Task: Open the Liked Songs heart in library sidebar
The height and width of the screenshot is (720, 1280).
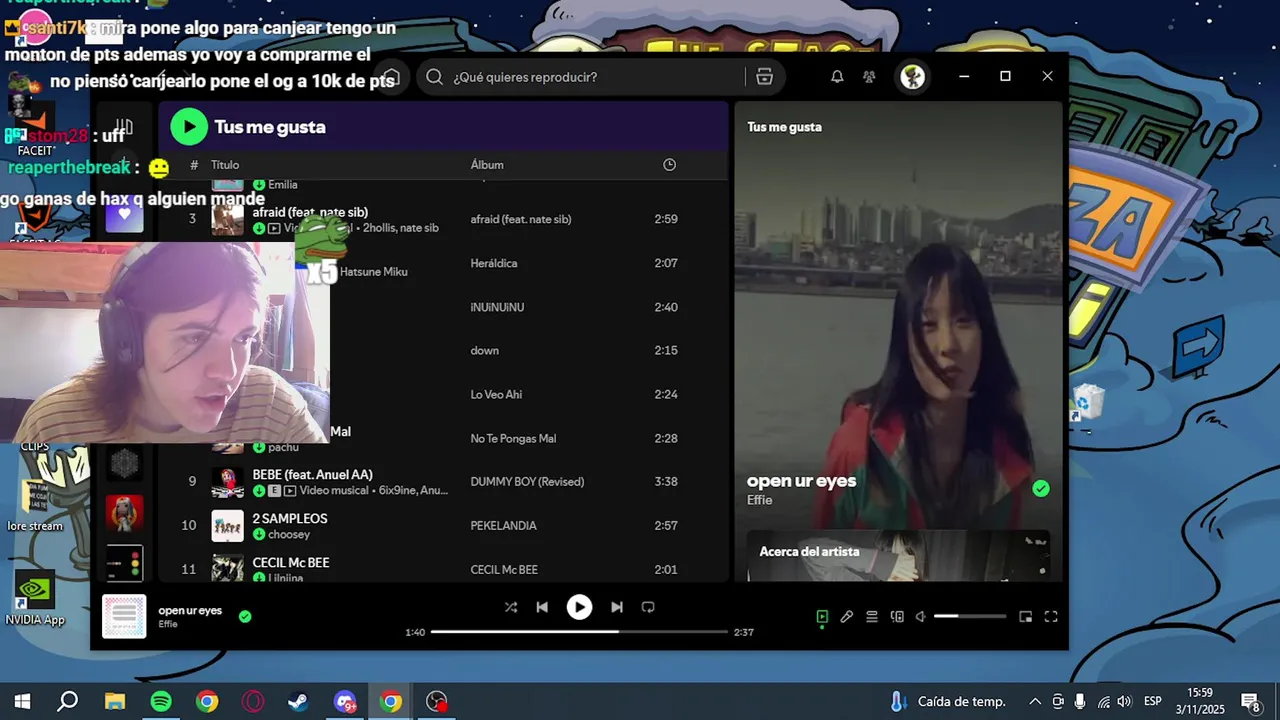Action: [124, 214]
